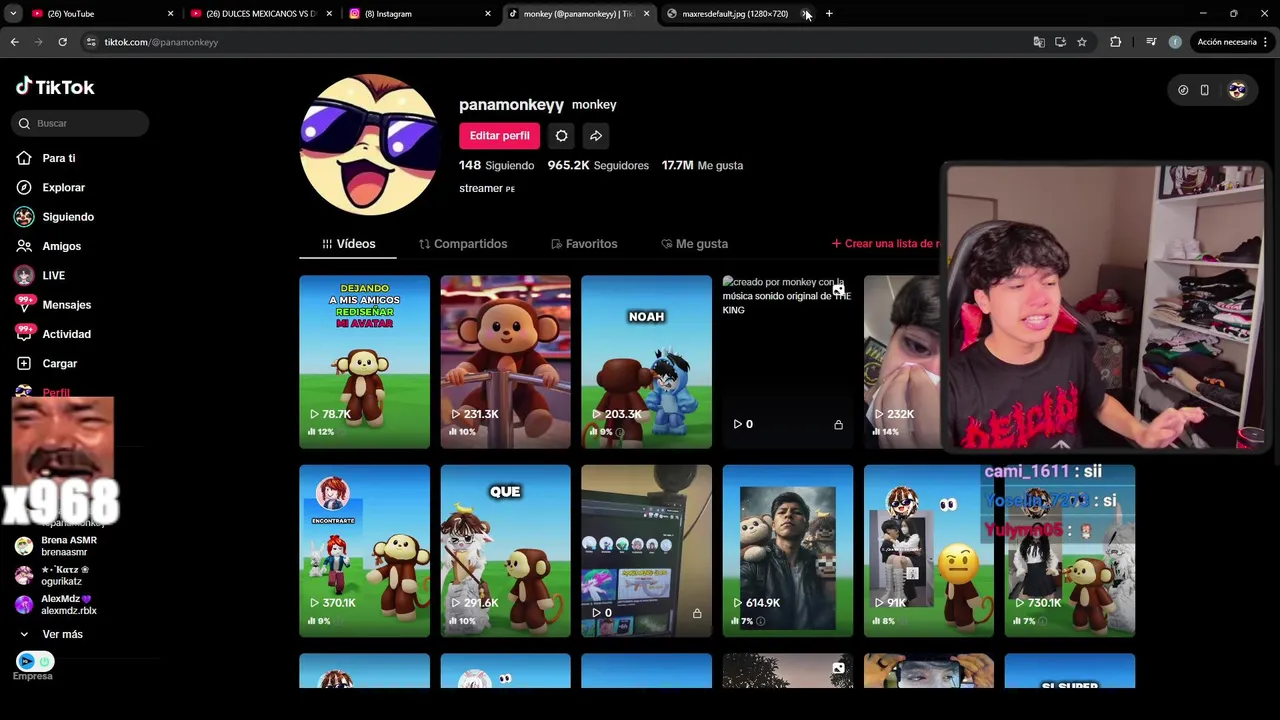This screenshot has width=1280, height=720.
Task: Open the profile avatar menu at top right
Action: (x=1237, y=90)
